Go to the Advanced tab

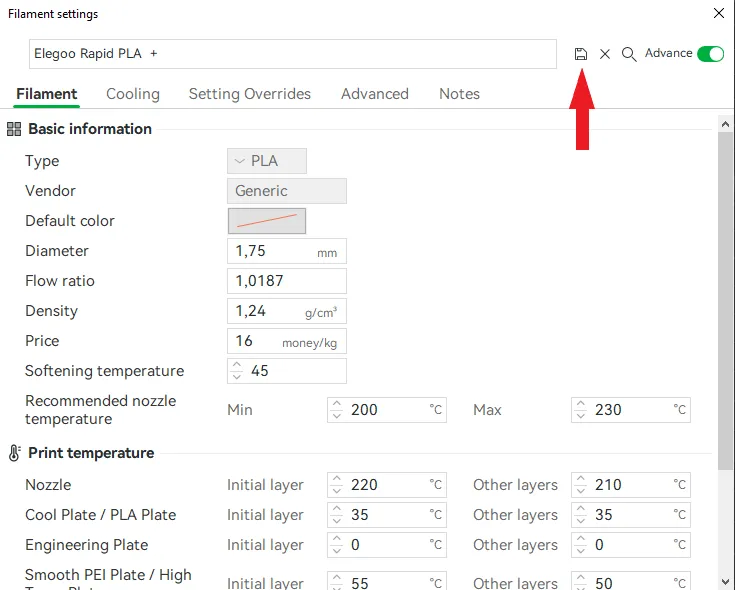click(374, 94)
